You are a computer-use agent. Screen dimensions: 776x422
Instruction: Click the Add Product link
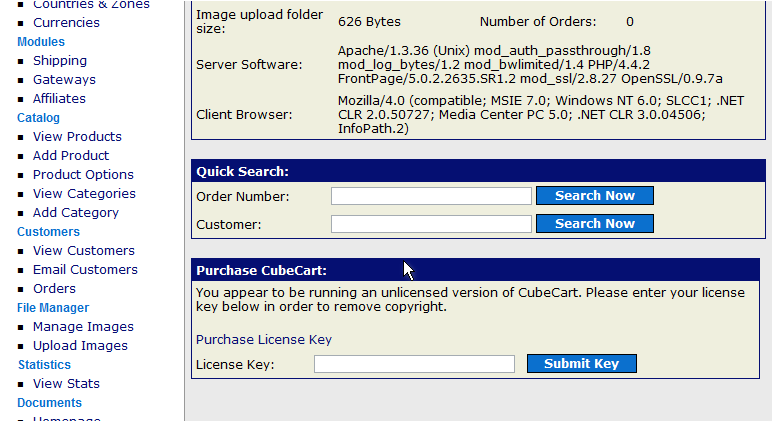[71, 156]
